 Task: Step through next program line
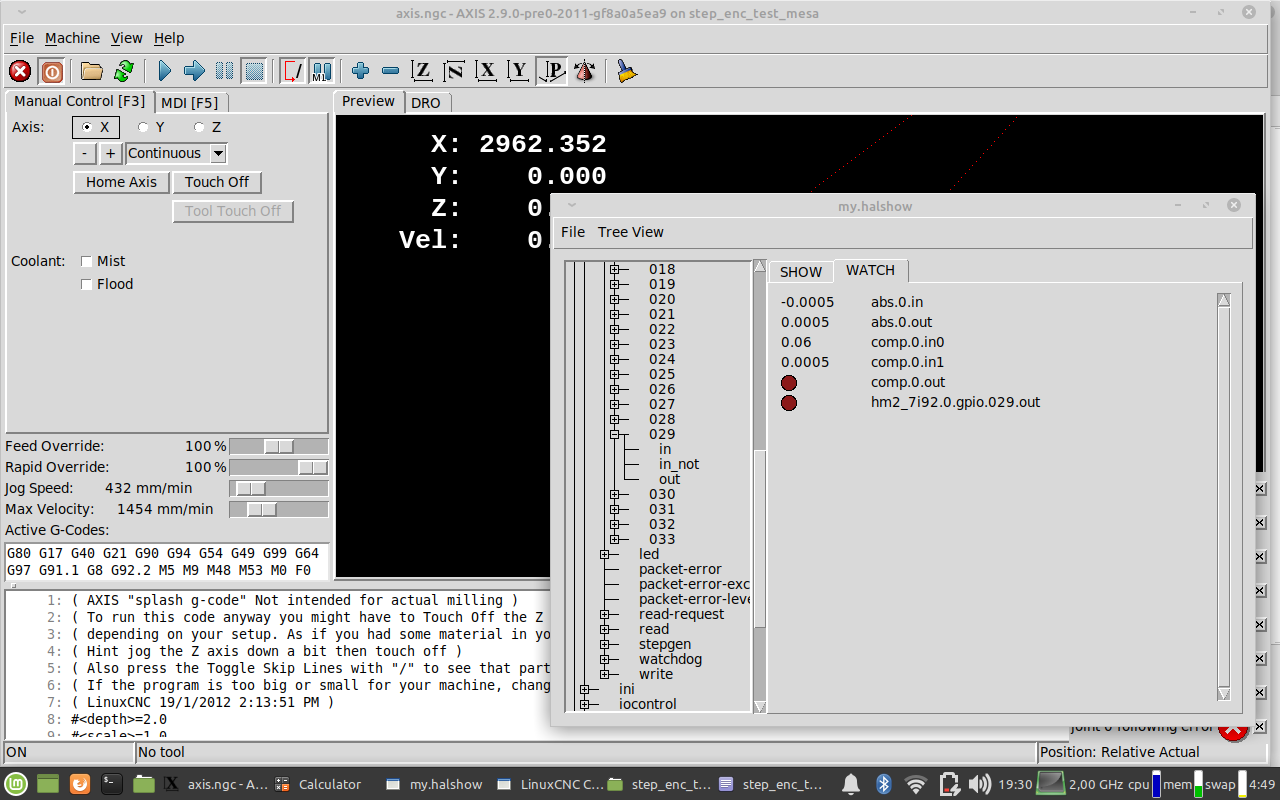195,71
